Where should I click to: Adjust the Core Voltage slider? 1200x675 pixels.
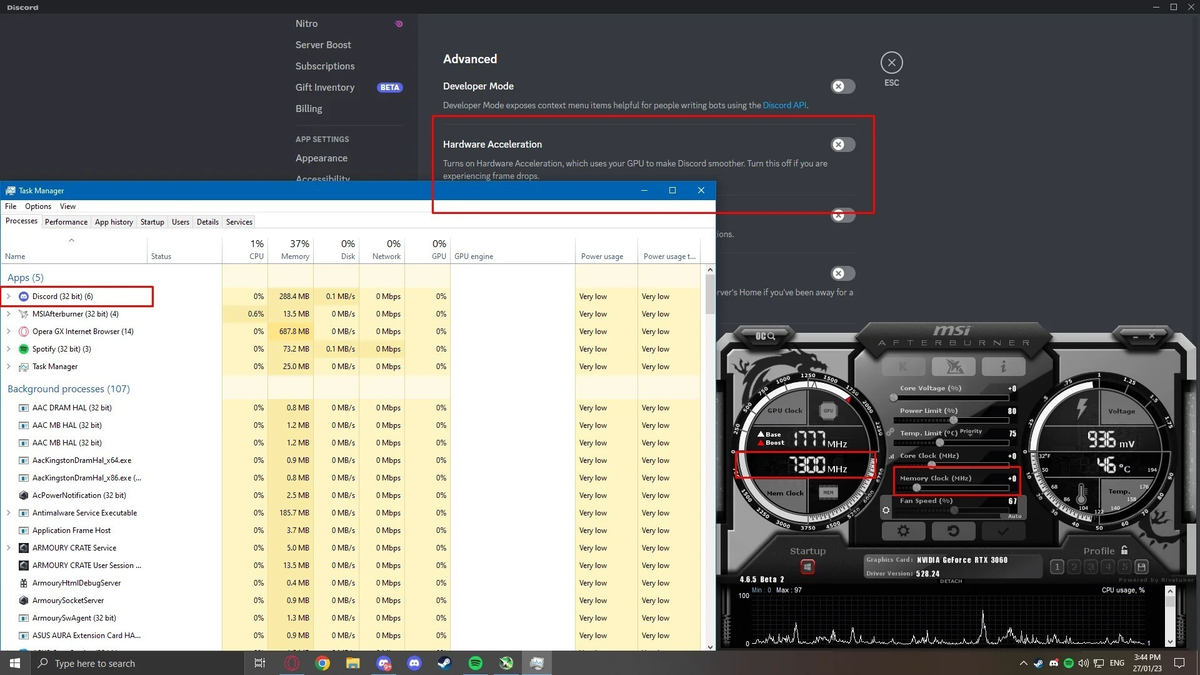coord(894,396)
